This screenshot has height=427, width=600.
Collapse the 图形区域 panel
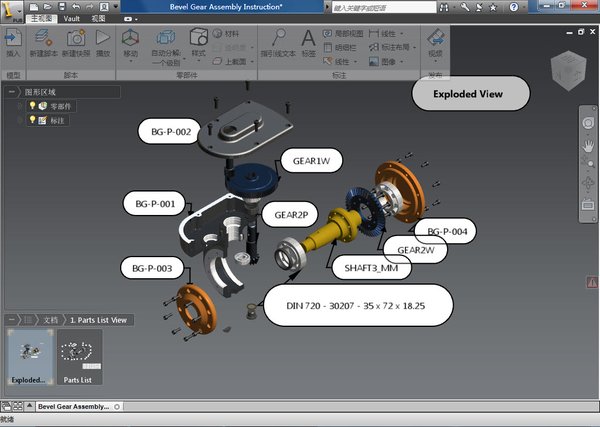pos(12,92)
